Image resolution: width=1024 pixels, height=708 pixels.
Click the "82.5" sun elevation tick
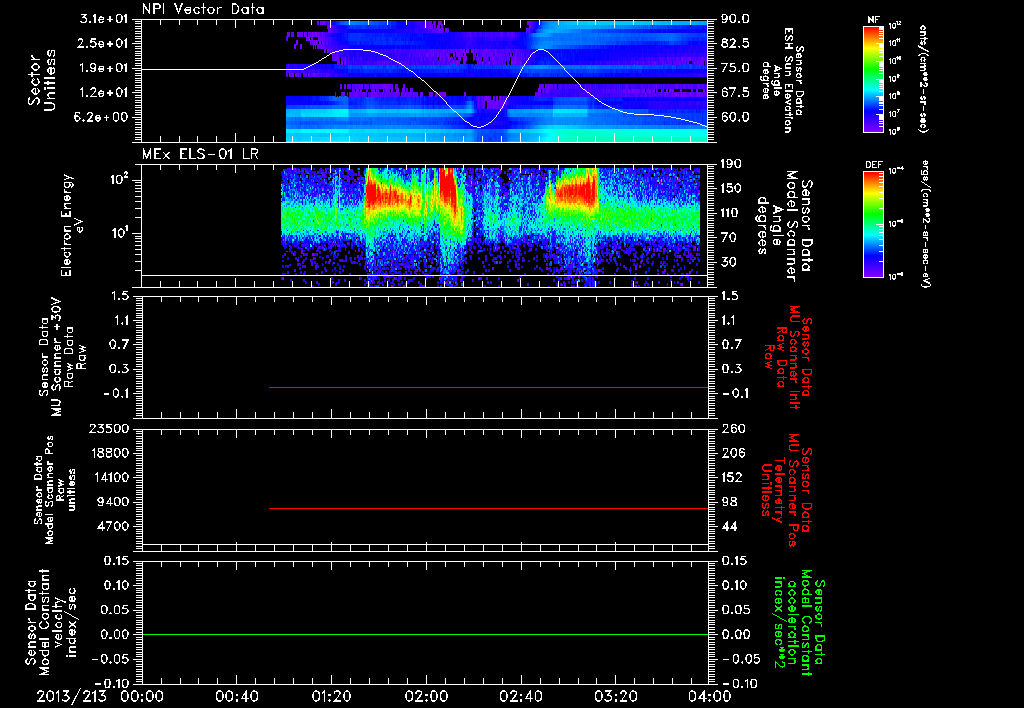click(735, 43)
